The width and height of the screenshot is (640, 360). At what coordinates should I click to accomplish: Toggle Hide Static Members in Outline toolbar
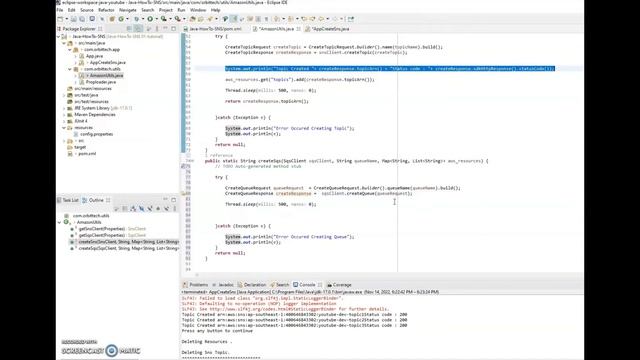pos(150,209)
